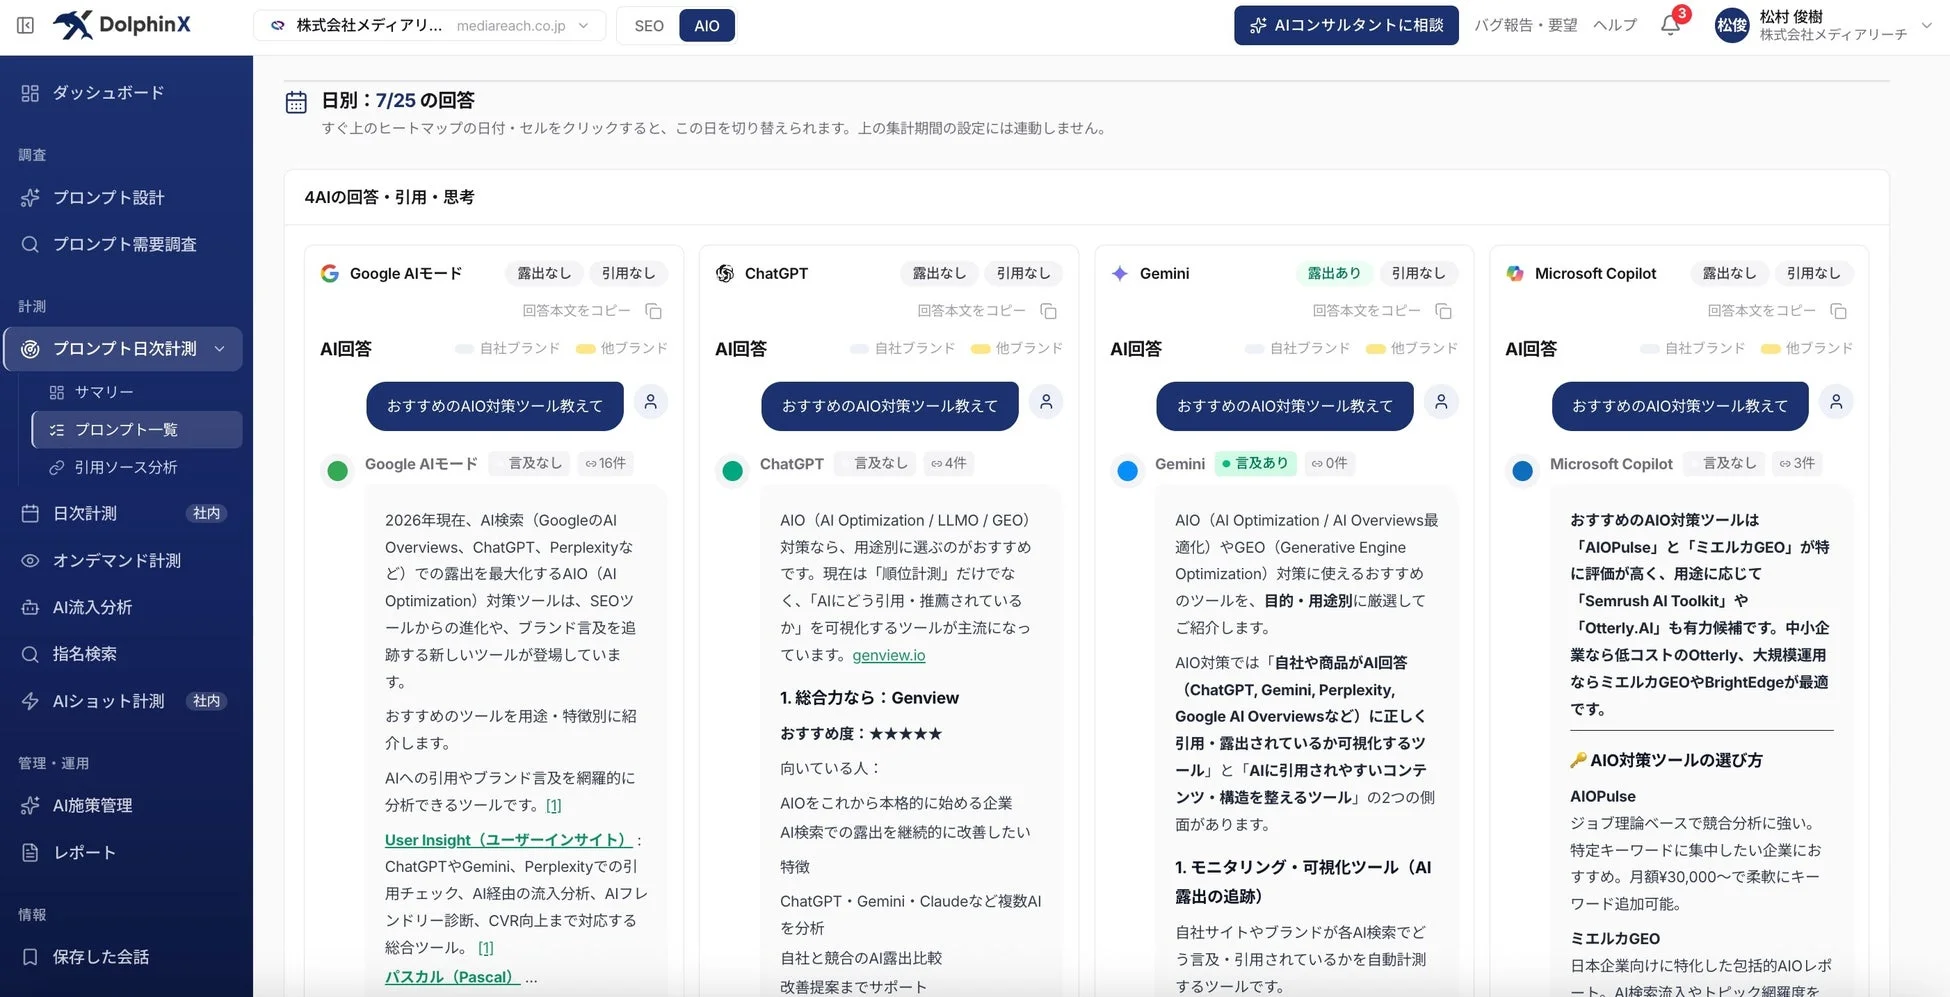Click user icon beside Google AIモード prompt

pos(651,402)
